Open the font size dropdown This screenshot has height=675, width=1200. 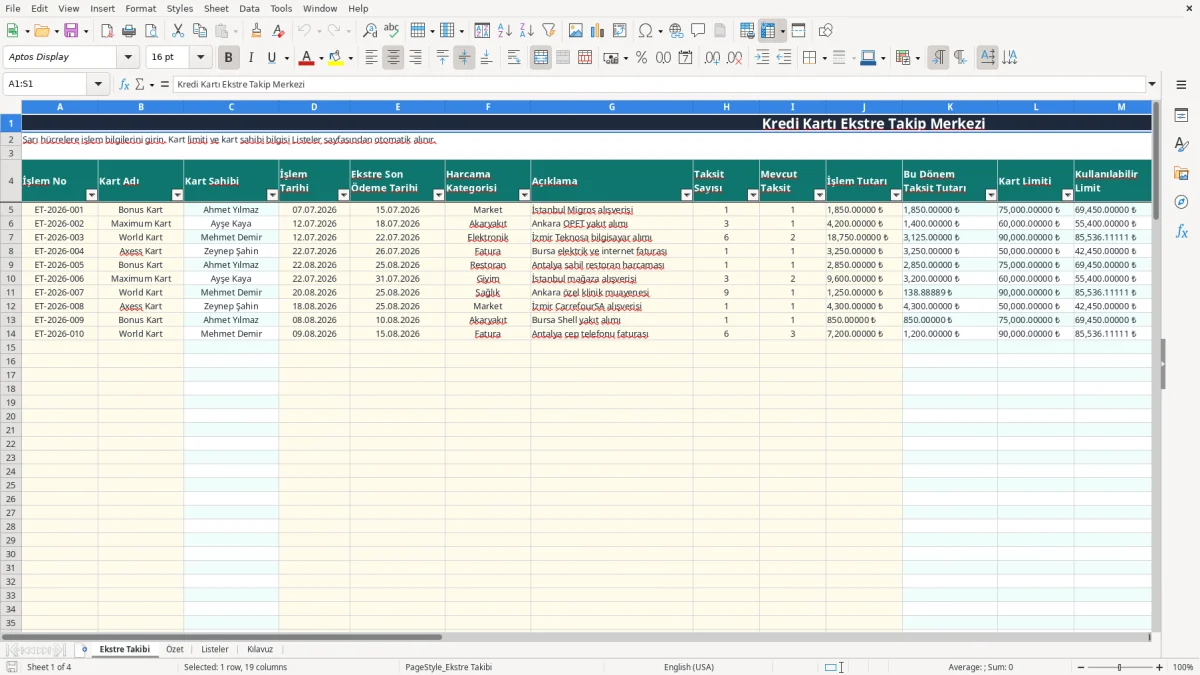click(x=200, y=58)
